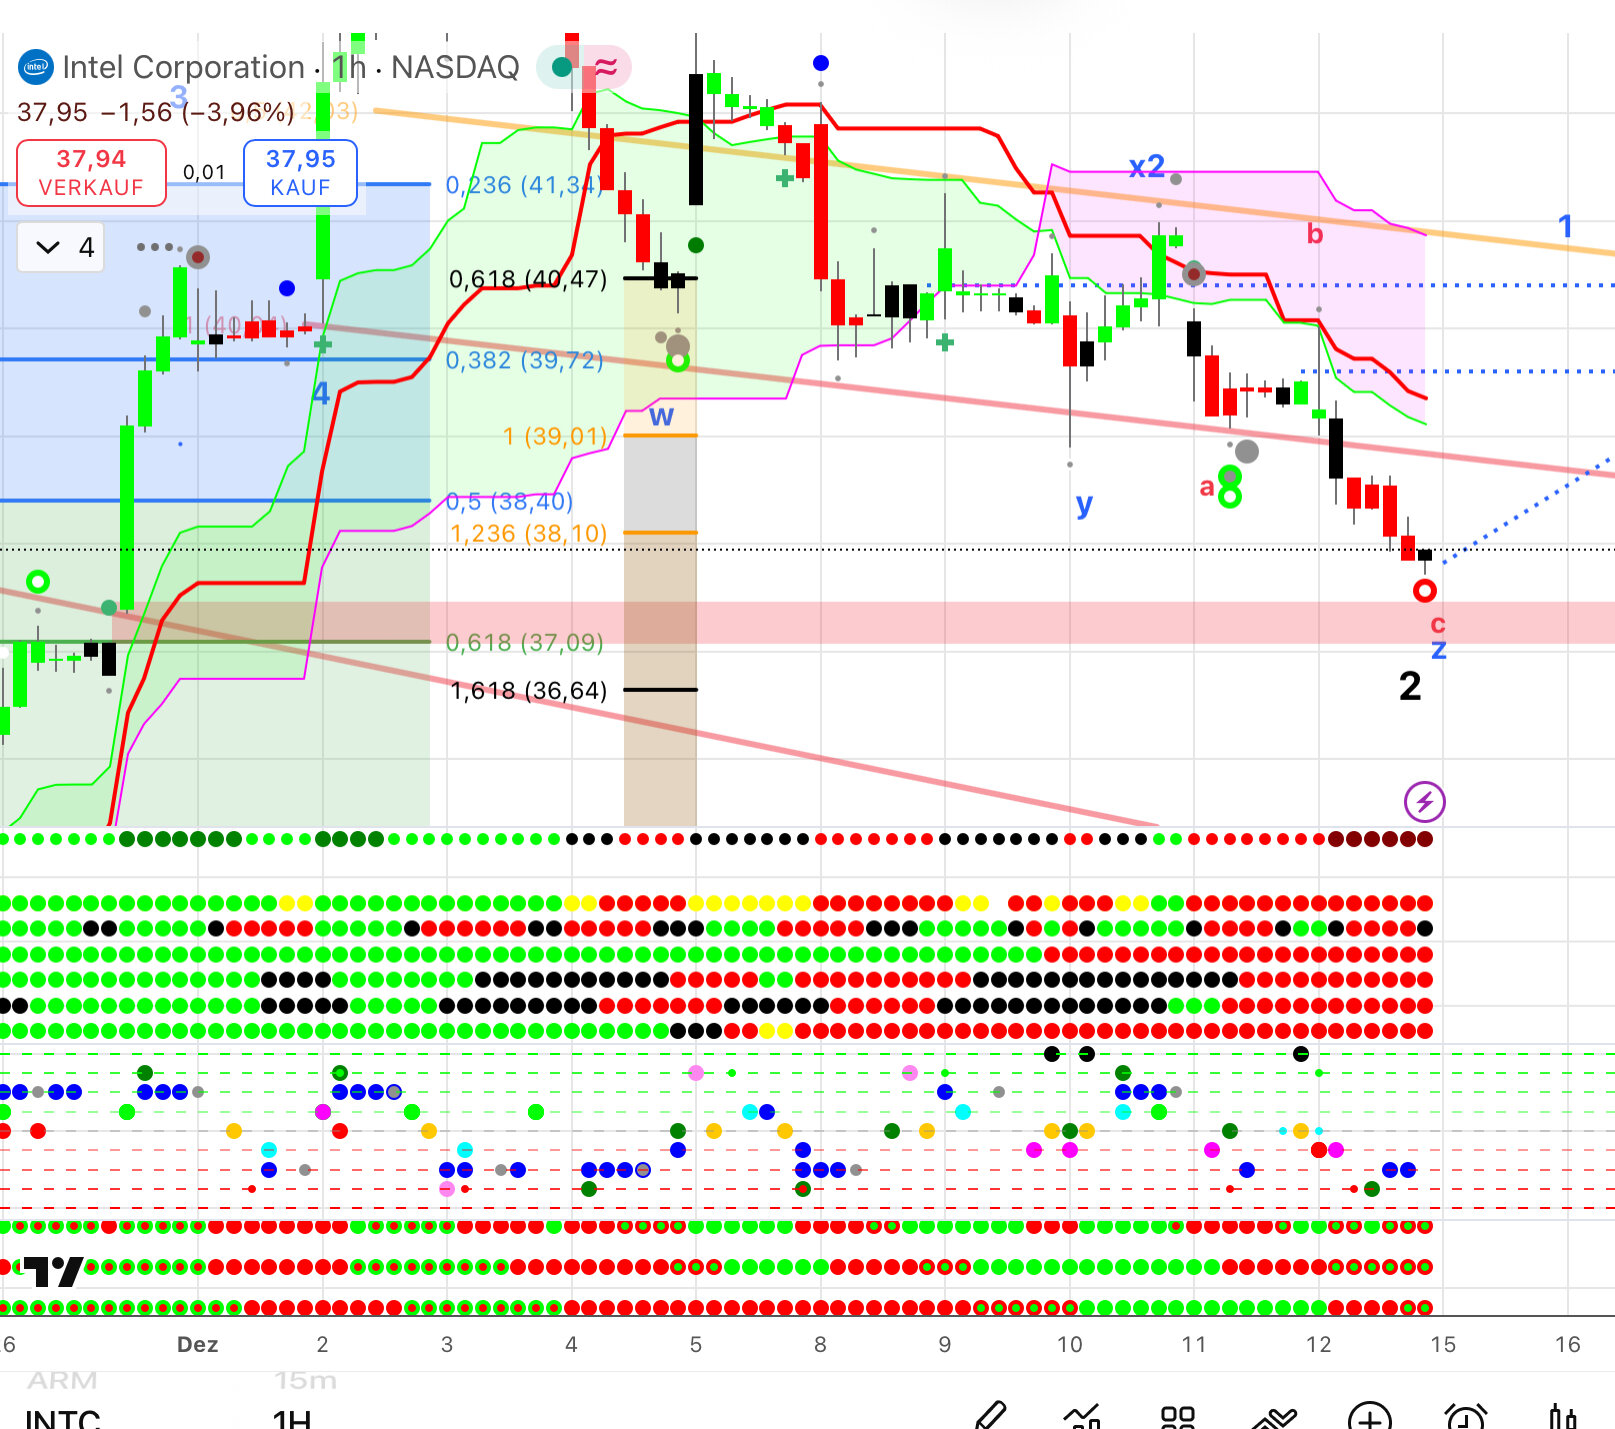Expand the indicator legend showing 4
1615x1429 pixels.
coord(62,247)
